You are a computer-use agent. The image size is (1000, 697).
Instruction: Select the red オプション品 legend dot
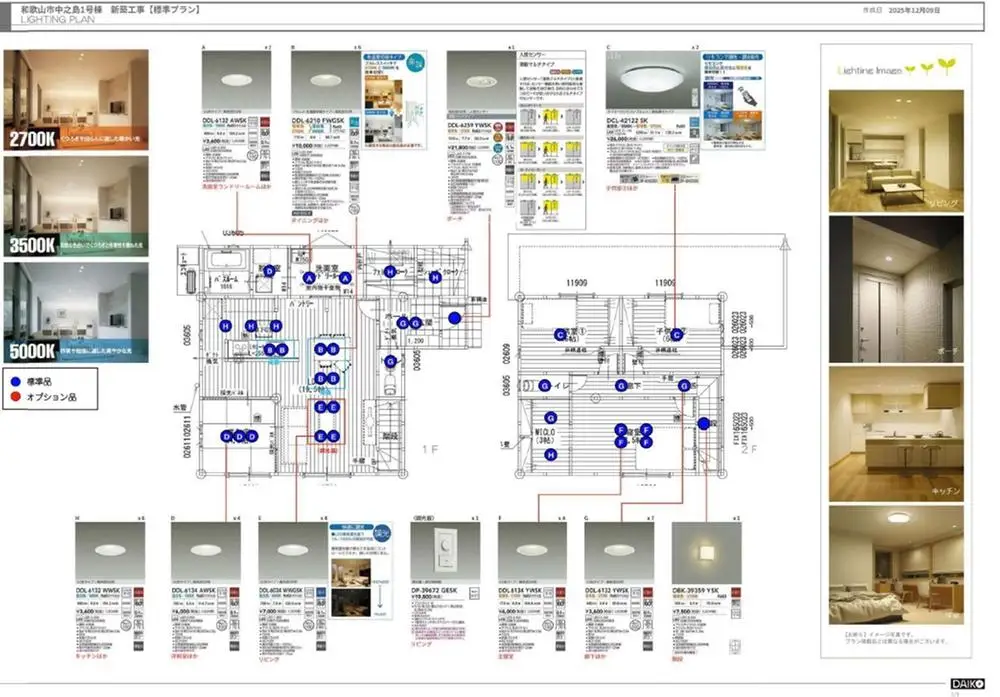(14, 397)
